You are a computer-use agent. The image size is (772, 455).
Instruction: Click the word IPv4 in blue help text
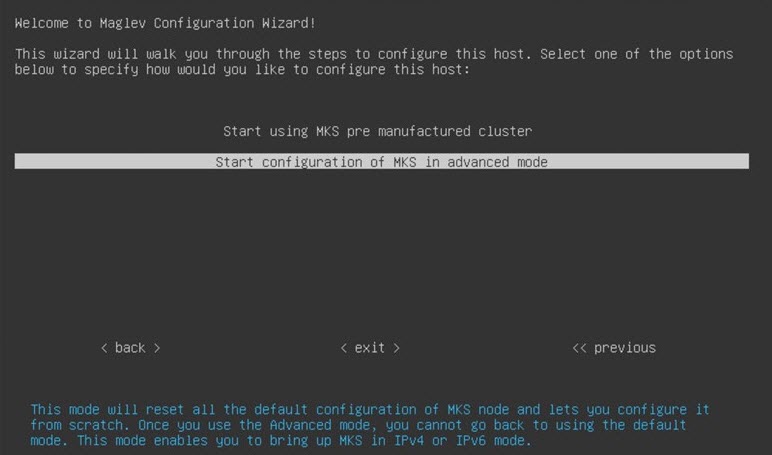click(x=409, y=440)
